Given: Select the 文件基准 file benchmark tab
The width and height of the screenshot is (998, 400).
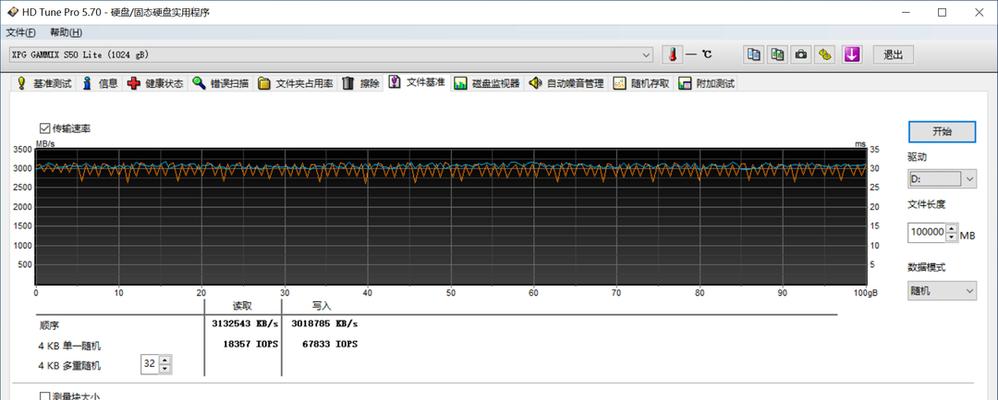Looking at the screenshot, I should click(417, 82).
